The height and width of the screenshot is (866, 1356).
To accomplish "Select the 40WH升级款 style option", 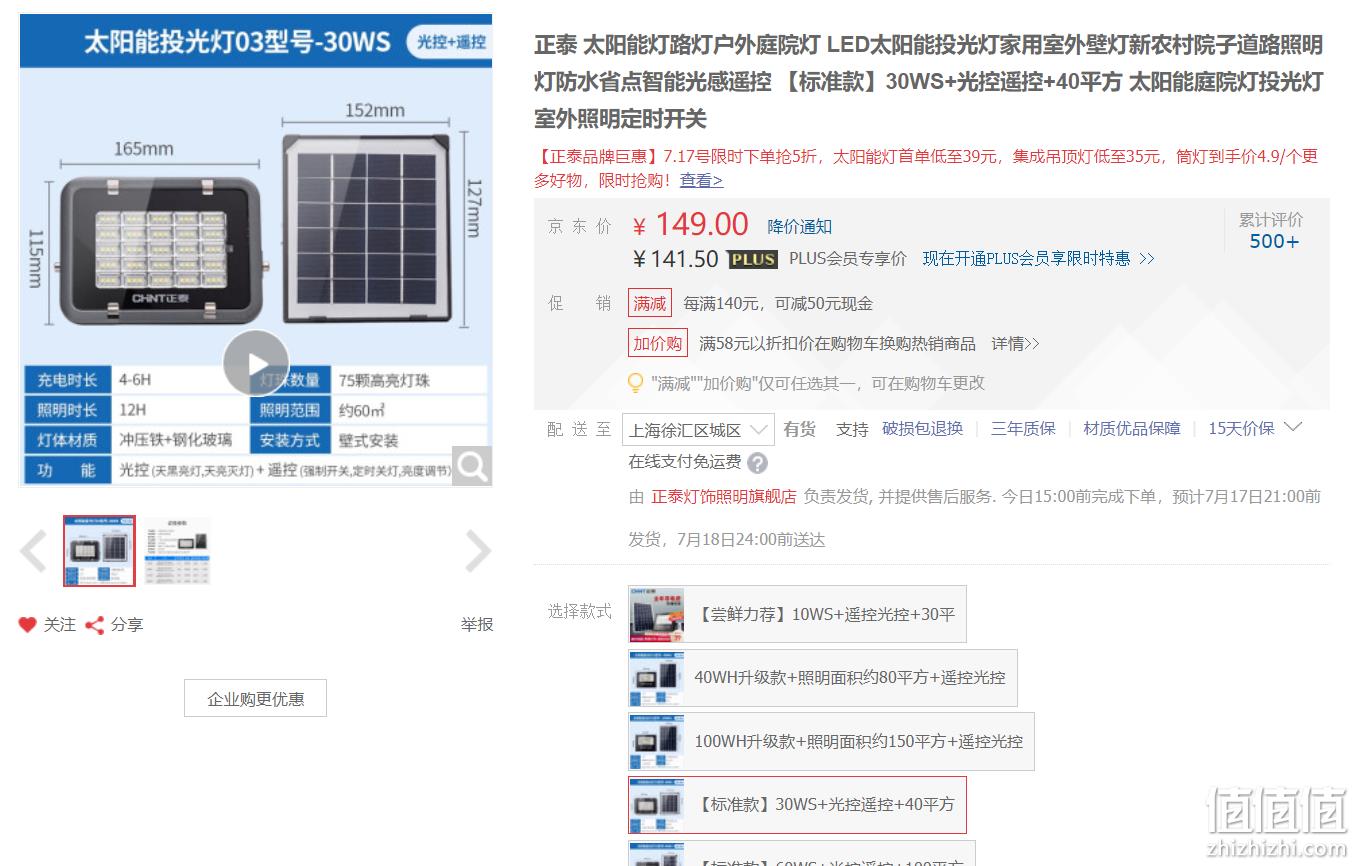I will pyautogui.click(x=822, y=678).
